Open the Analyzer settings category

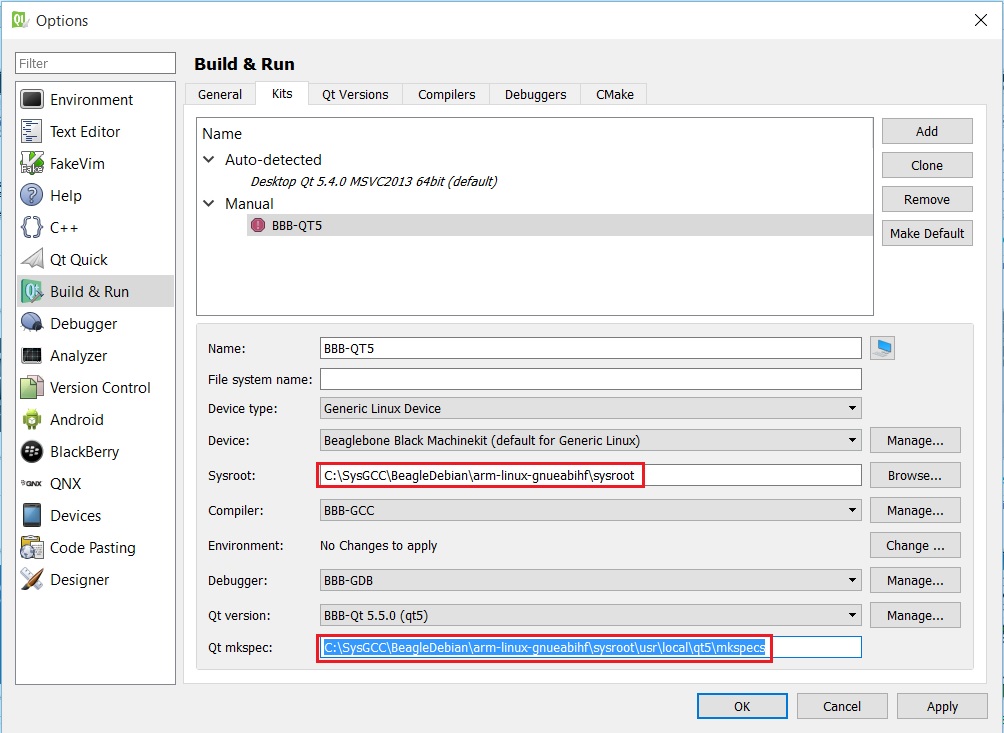tap(84, 355)
